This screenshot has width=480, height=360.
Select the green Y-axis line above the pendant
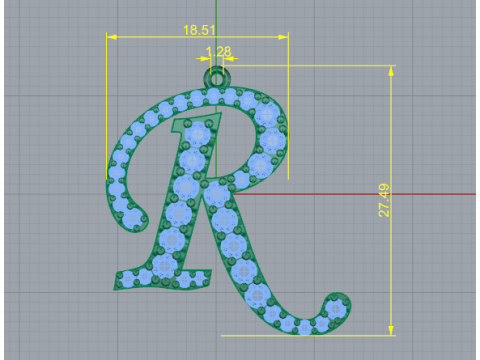[216, 33]
